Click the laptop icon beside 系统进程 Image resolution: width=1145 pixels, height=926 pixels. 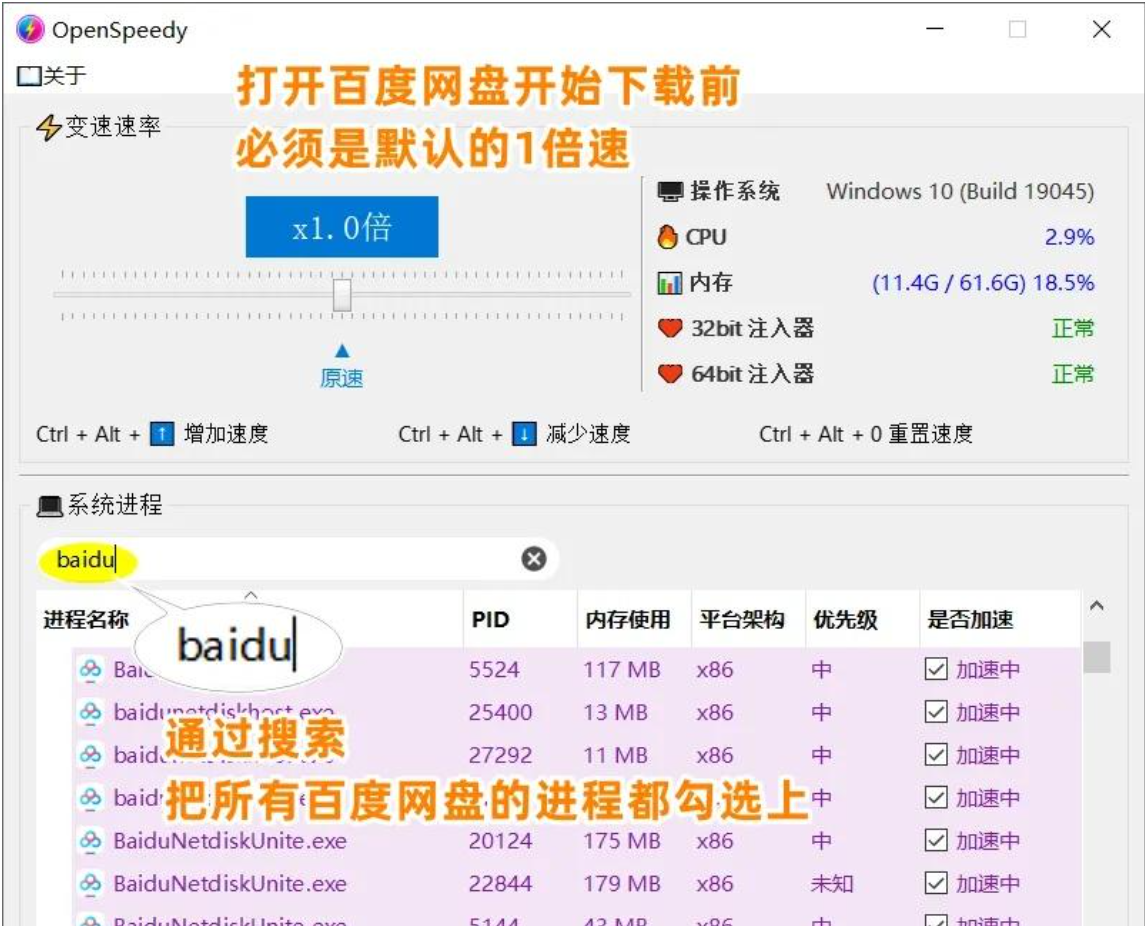pos(50,505)
